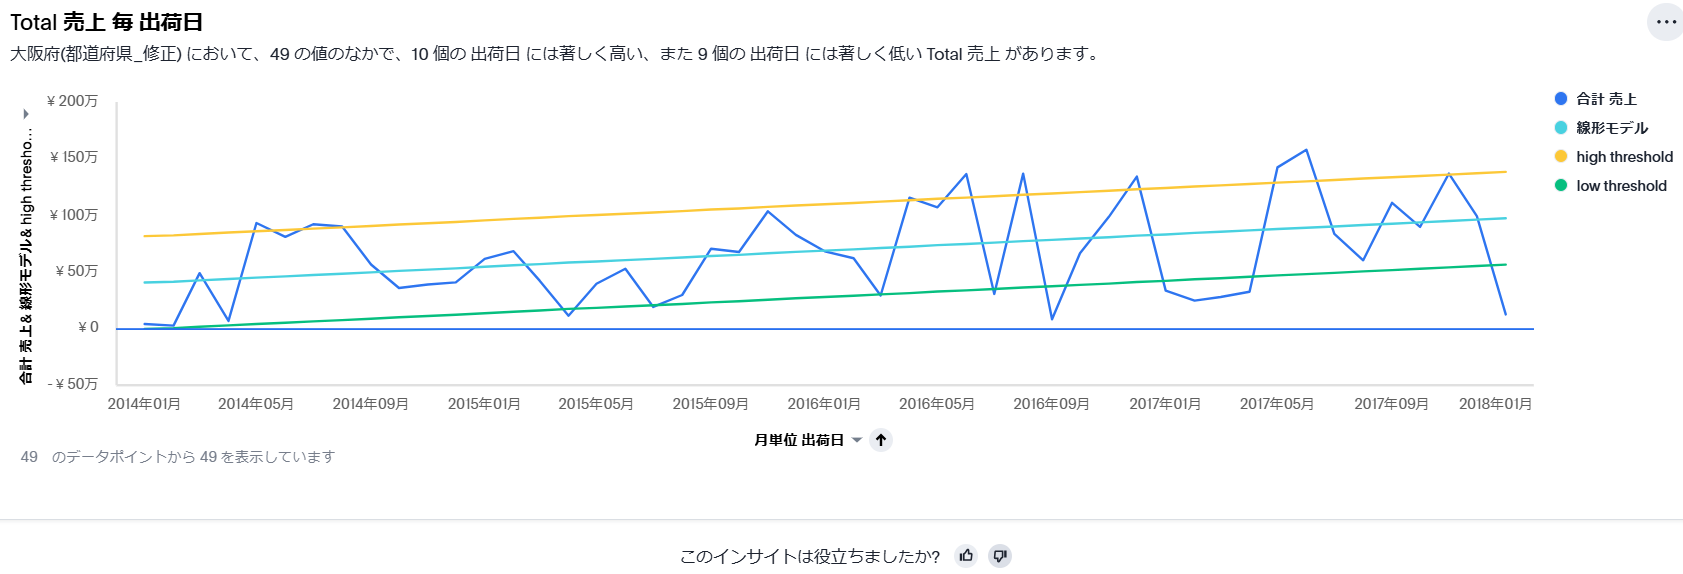Select the 2016年01月 x-axis label
The width and height of the screenshot is (1683, 574).
pos(824,404)
